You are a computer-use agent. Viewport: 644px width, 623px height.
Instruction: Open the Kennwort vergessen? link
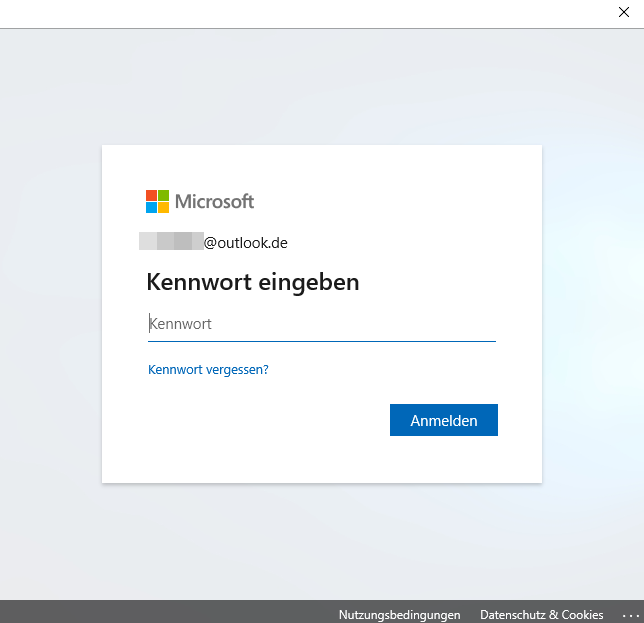[208, 370]
